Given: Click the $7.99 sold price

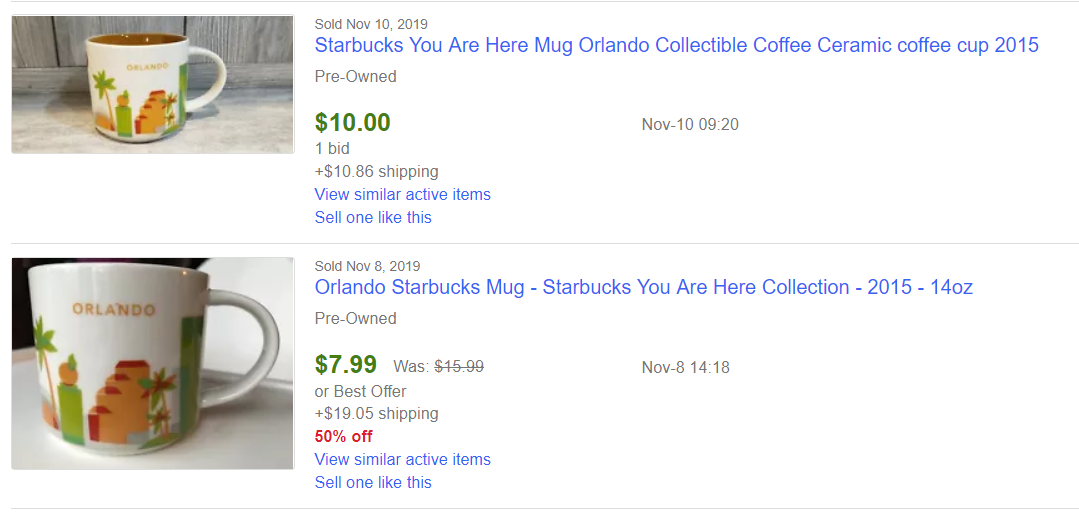Looking at the screenshot, I should click(x=346, y=365).
